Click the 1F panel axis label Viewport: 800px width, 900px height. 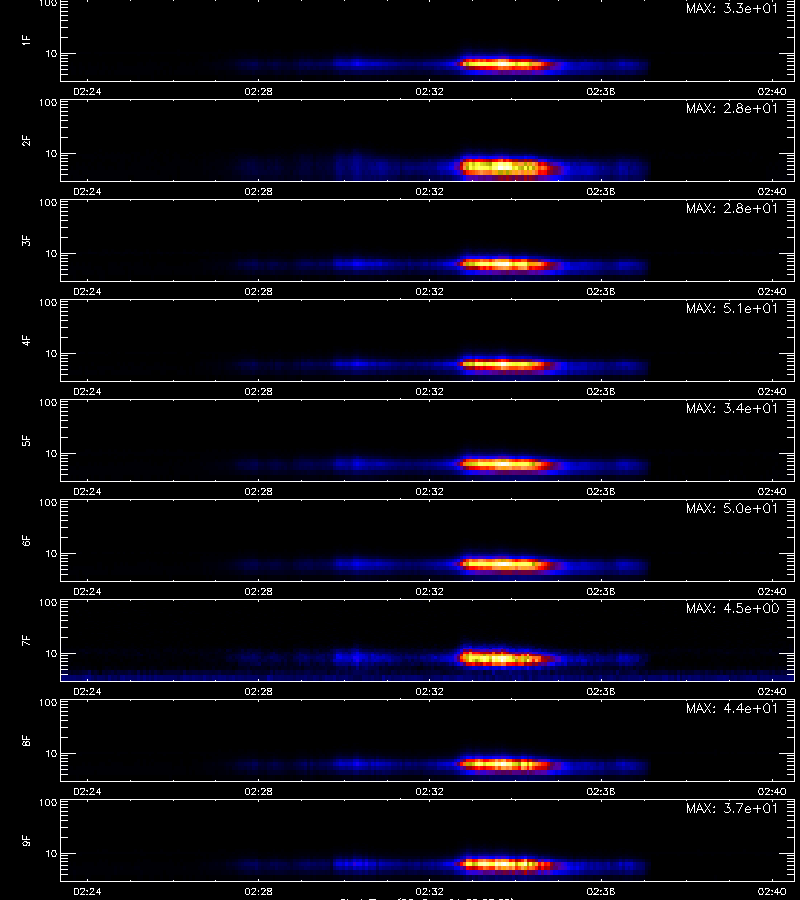(26, 40)
